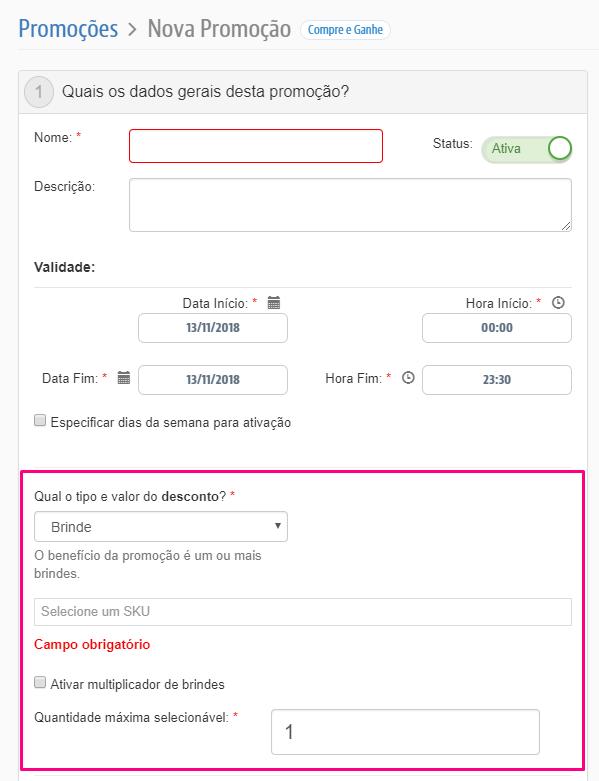Open the Selecione um SKU selector
The width and height of the screenshot is (599, 781).
(x=303, y=612)
